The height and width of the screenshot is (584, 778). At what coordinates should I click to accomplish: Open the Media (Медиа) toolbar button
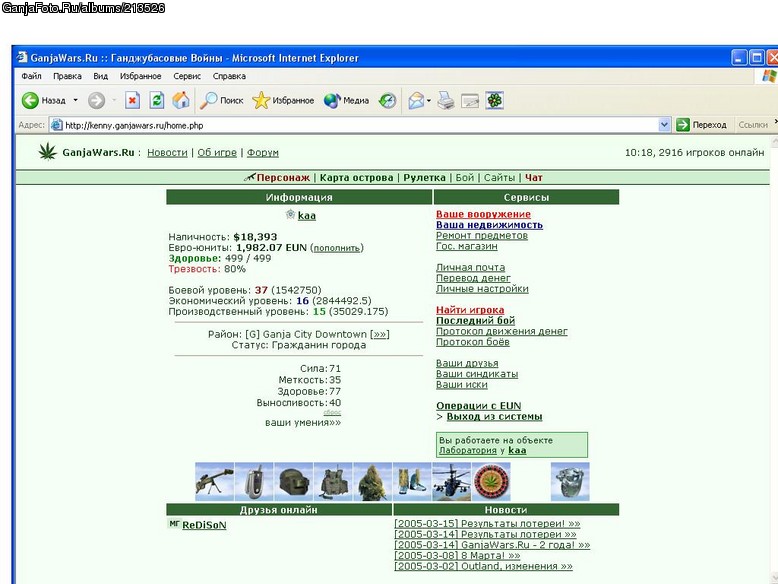[346, 100]
